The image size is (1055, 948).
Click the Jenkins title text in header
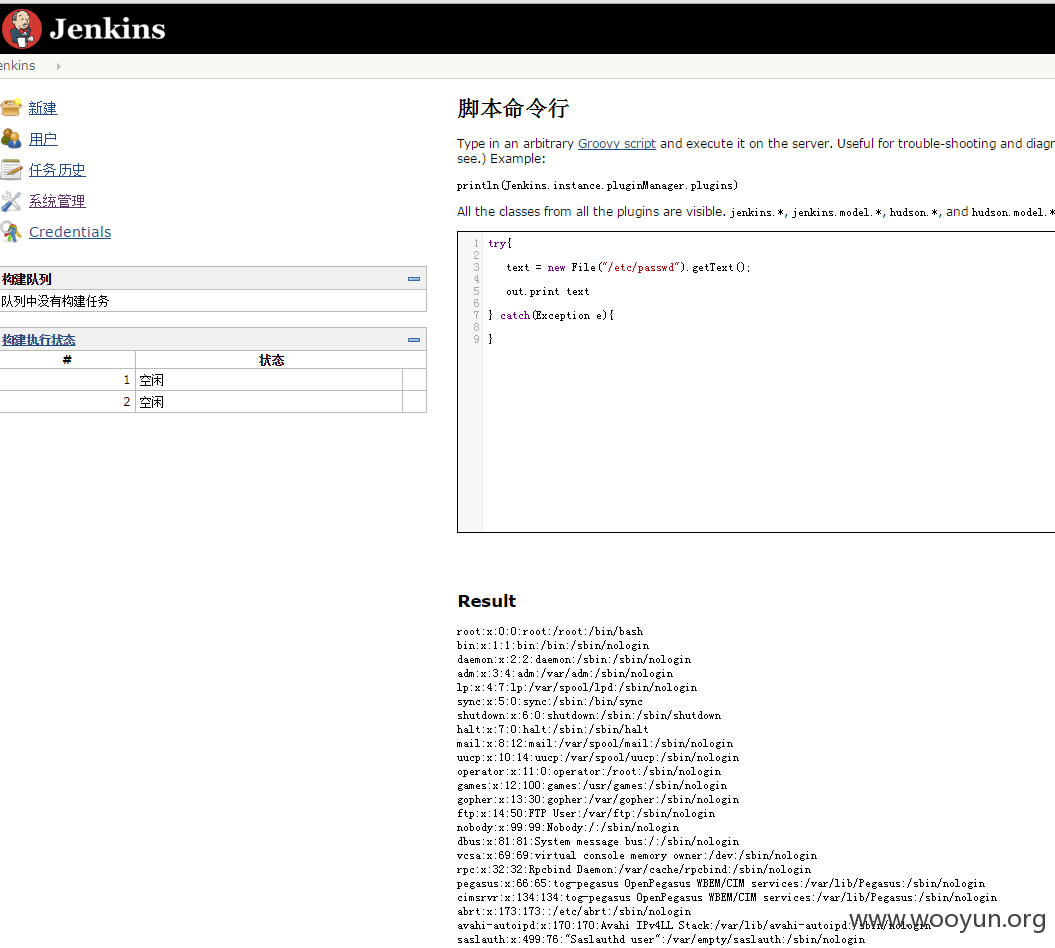click(x=108, y=29)
